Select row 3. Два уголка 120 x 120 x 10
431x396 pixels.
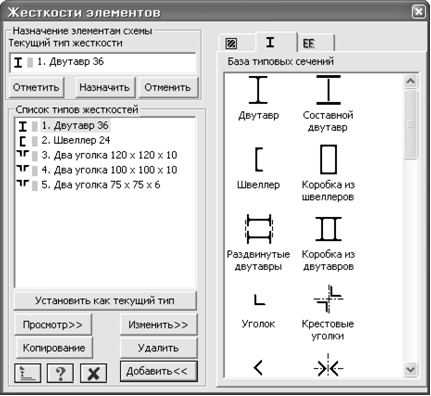coord(109,155)
